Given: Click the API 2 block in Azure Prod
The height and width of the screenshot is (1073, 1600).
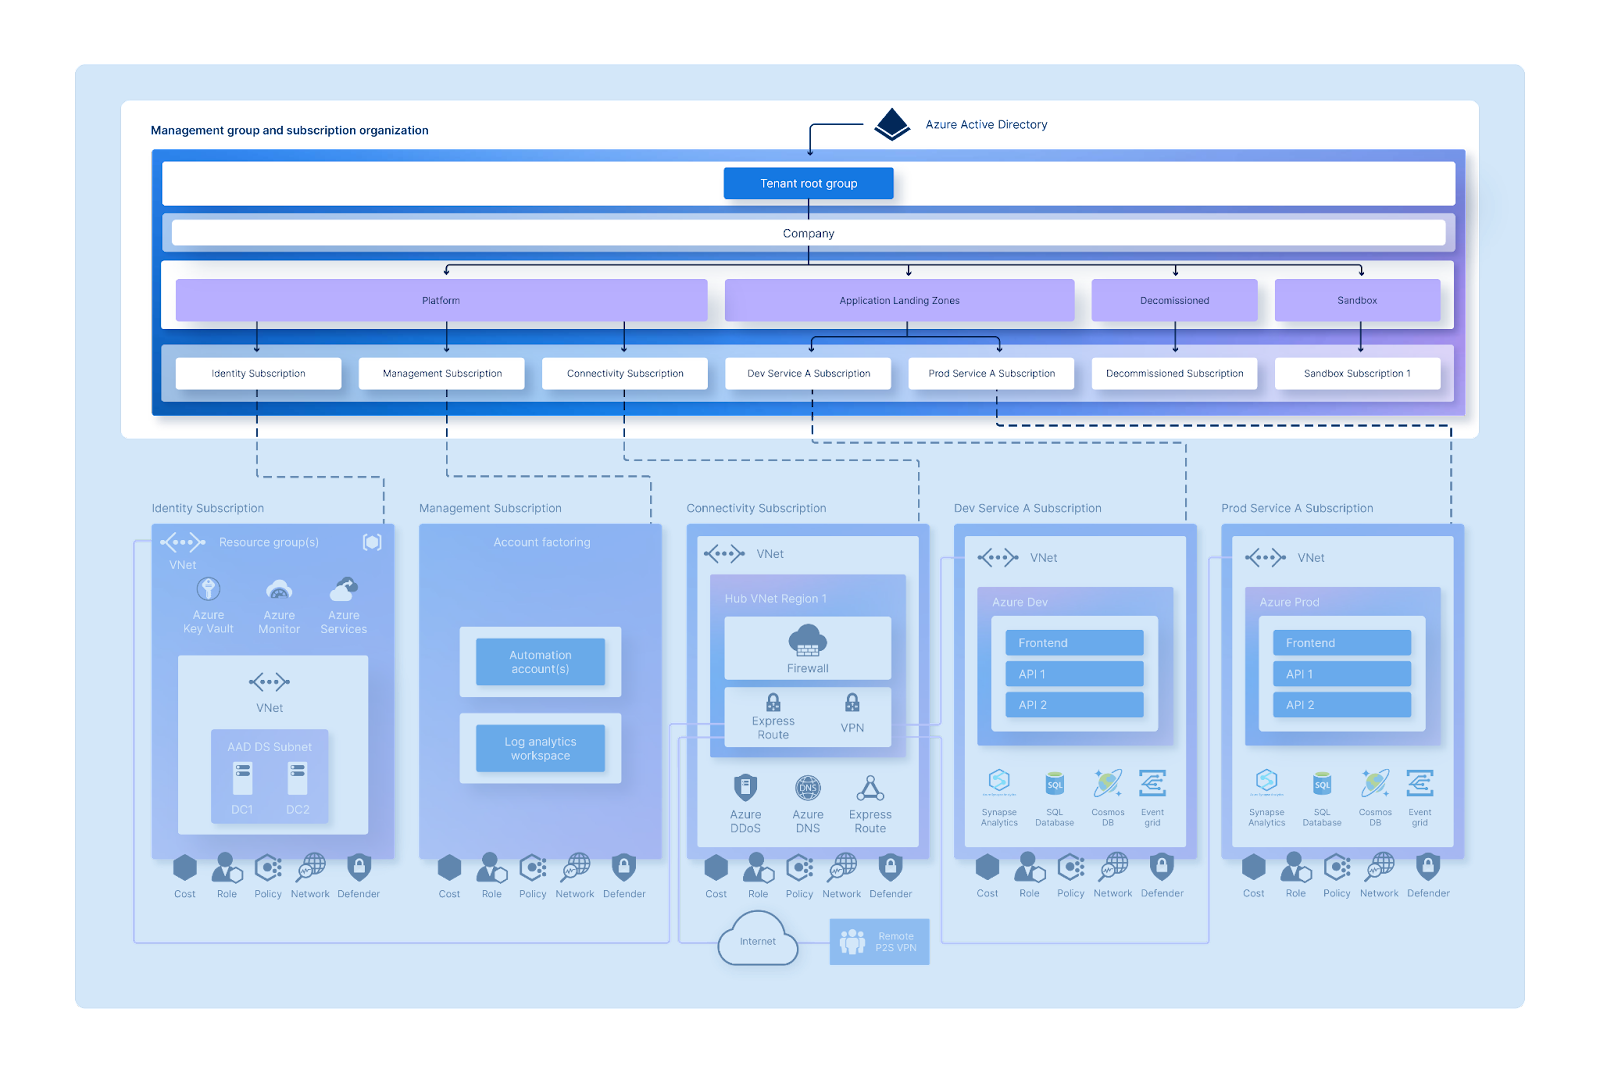Looking at the screenshot, I should (1342, 705).
